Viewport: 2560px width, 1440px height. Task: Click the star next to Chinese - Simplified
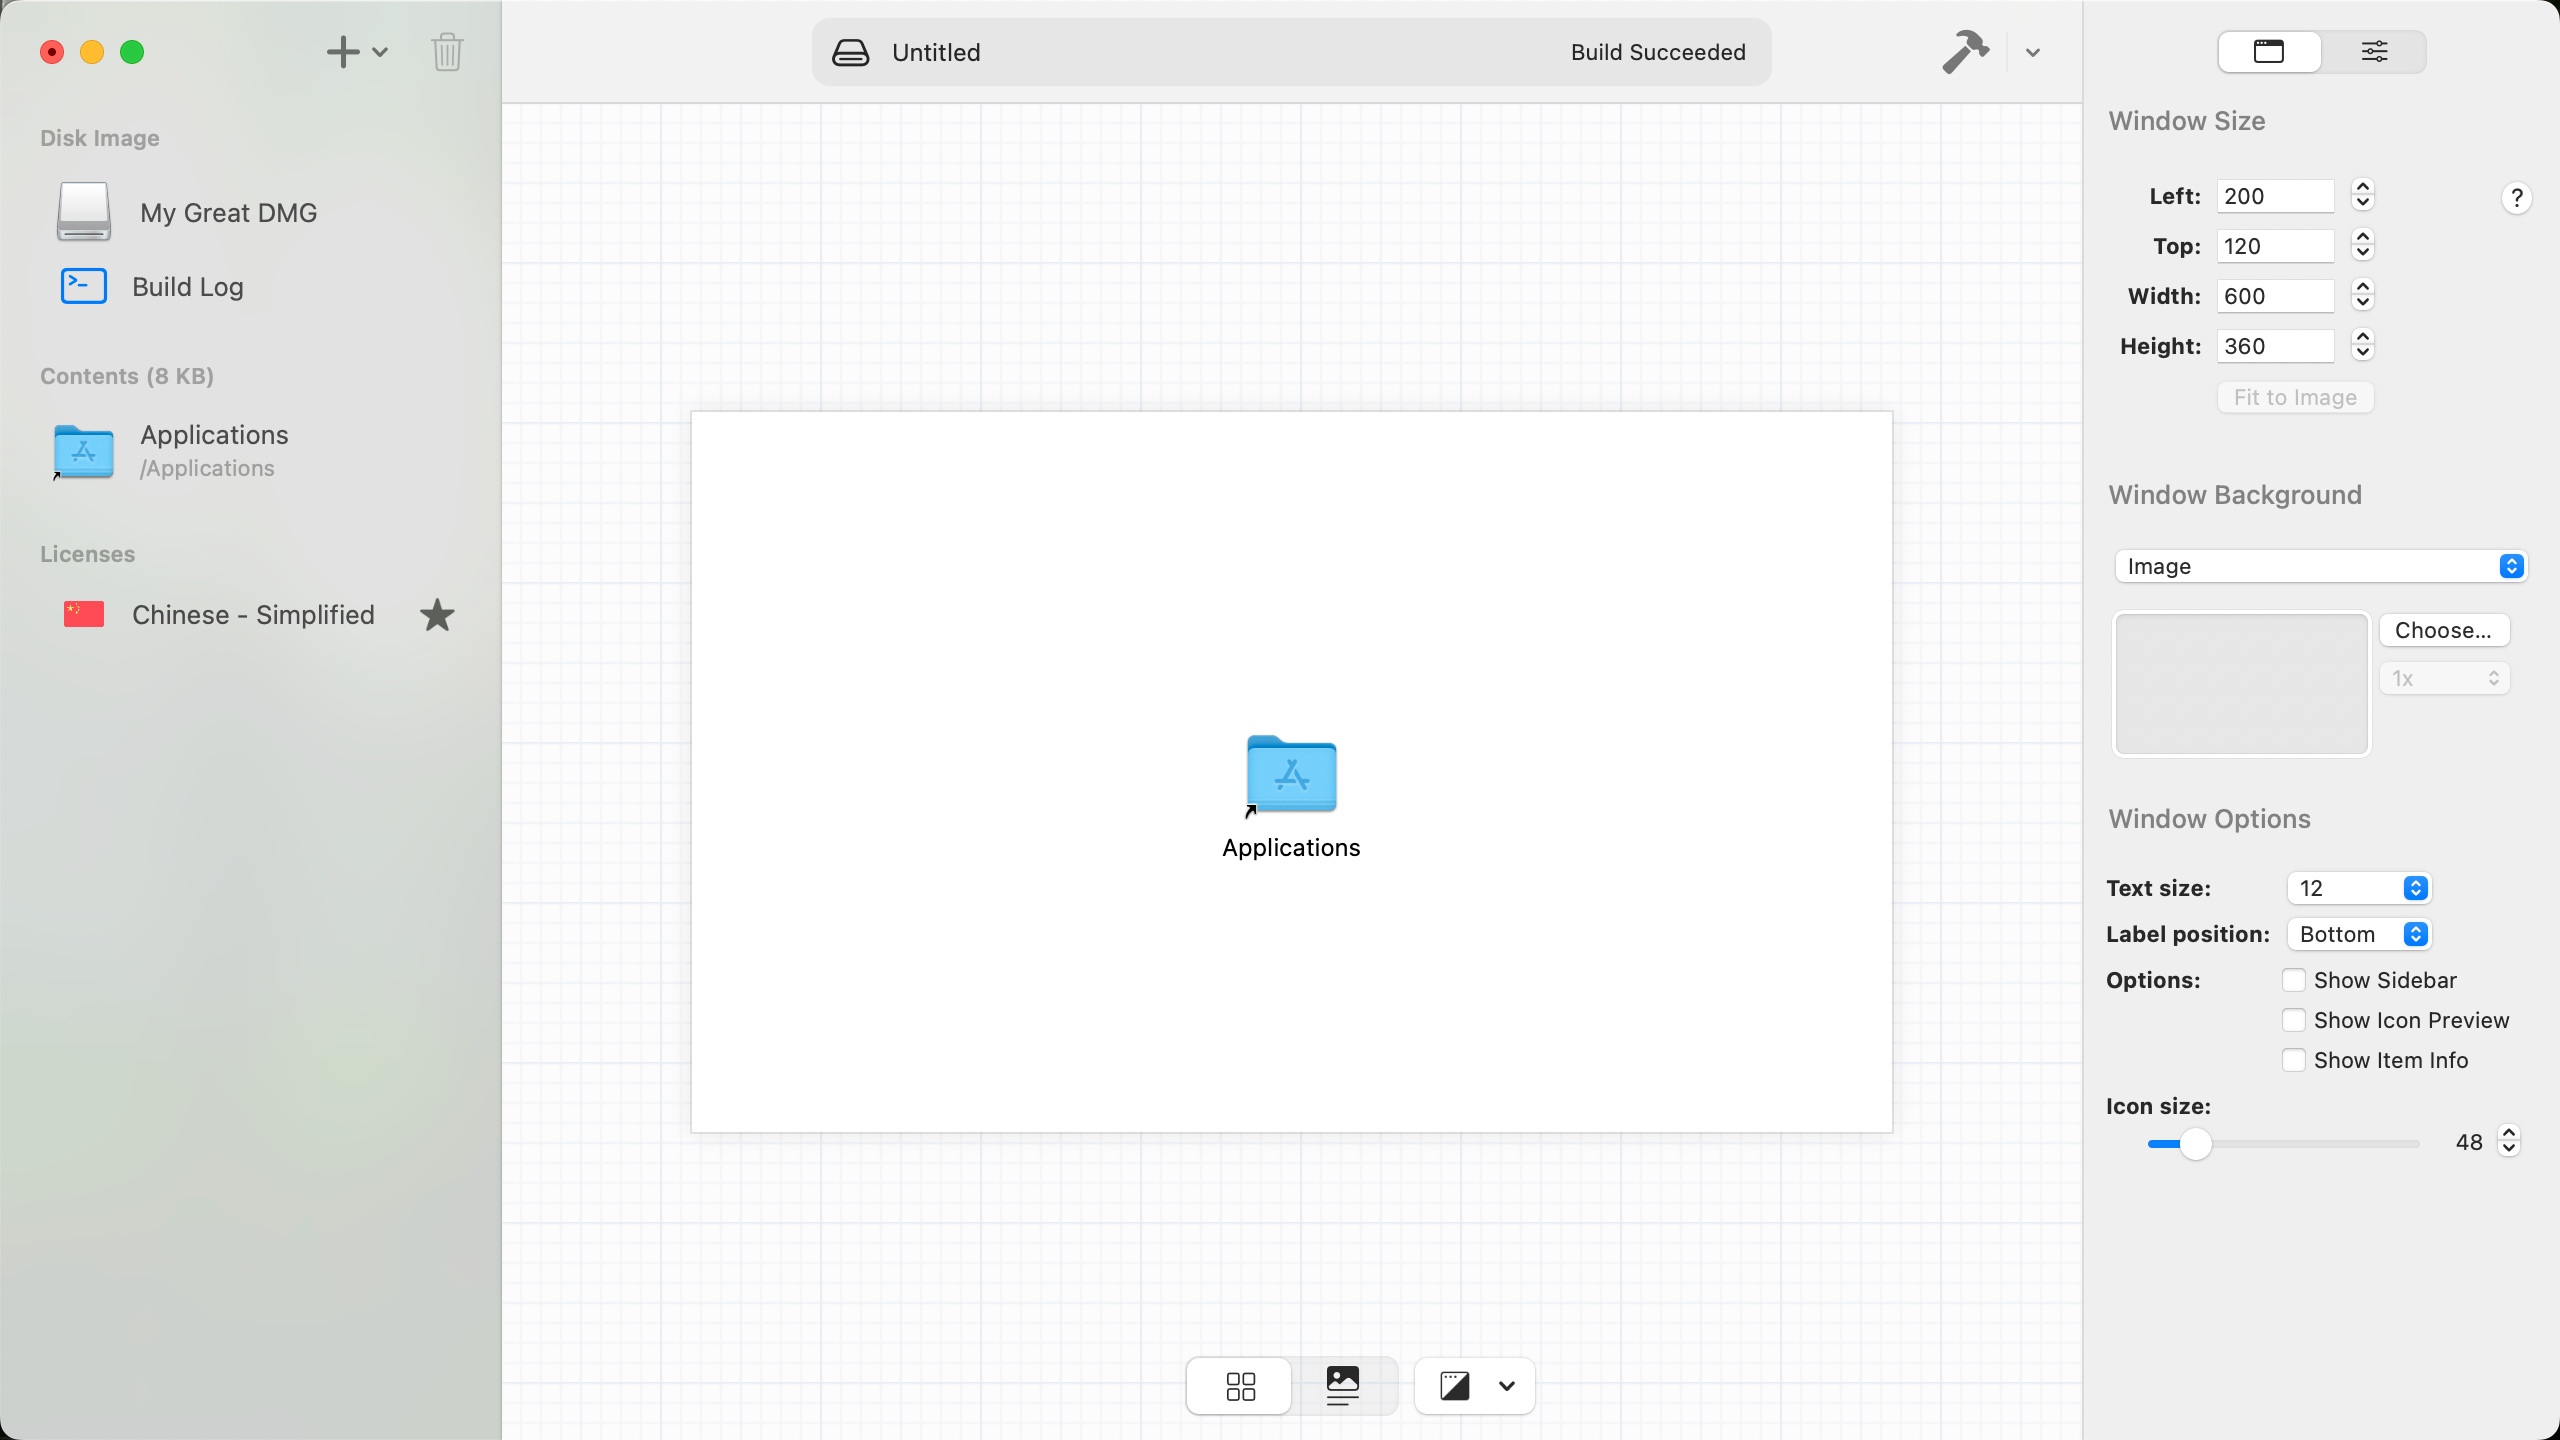[x=437, y=615]
